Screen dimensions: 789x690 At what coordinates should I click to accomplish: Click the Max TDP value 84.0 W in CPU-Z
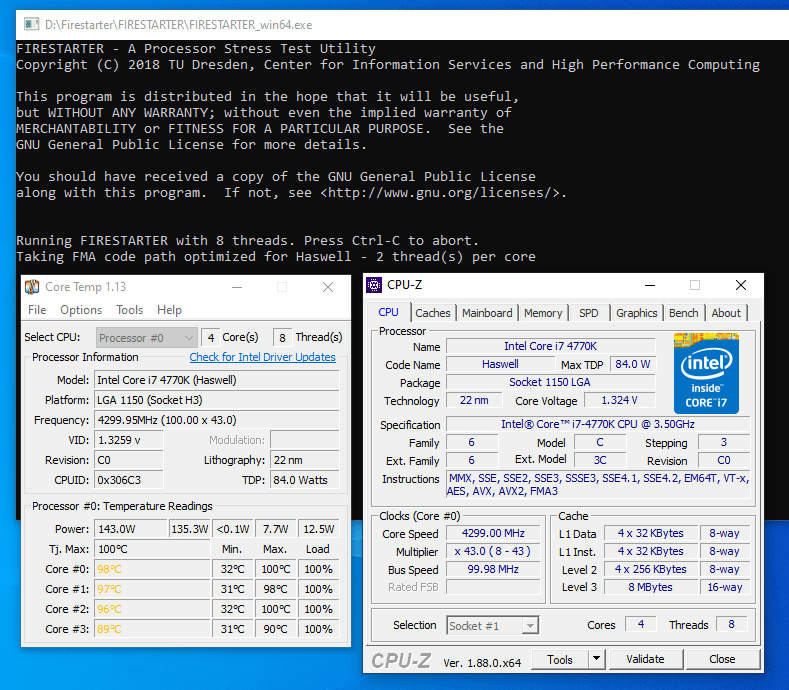(x=633, y=364)
